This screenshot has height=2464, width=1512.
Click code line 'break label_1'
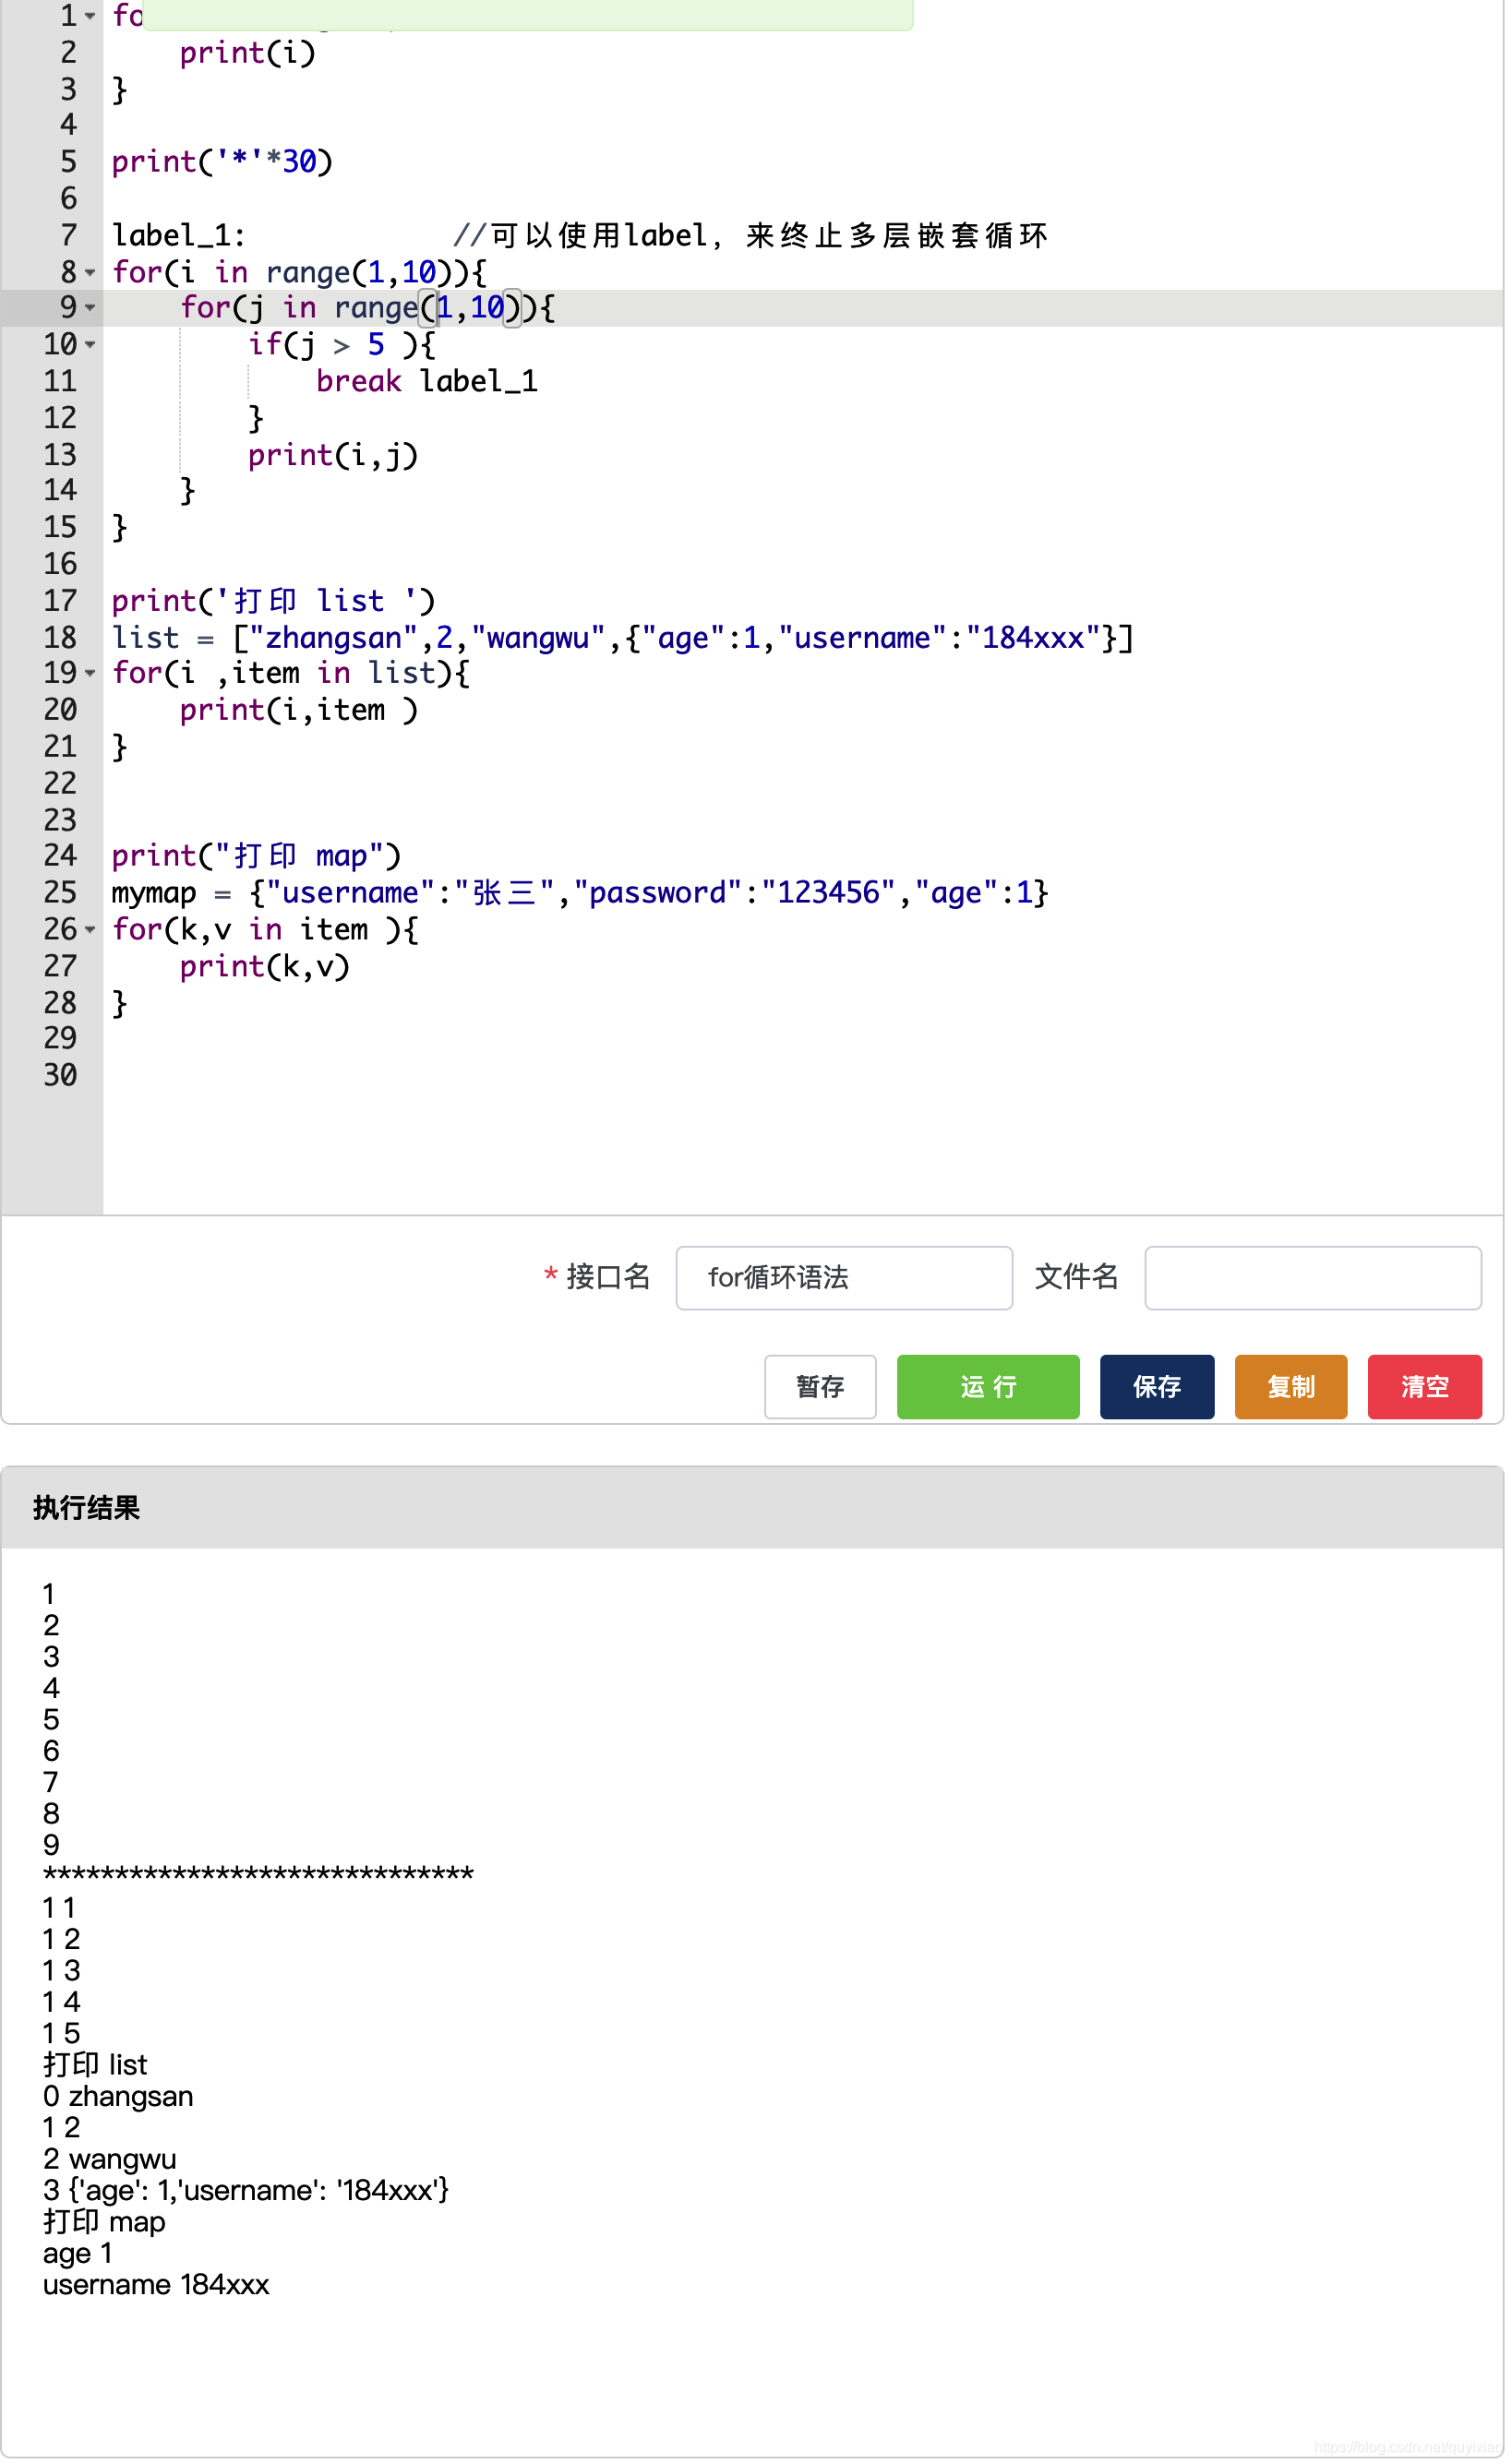tap(428, 382)
